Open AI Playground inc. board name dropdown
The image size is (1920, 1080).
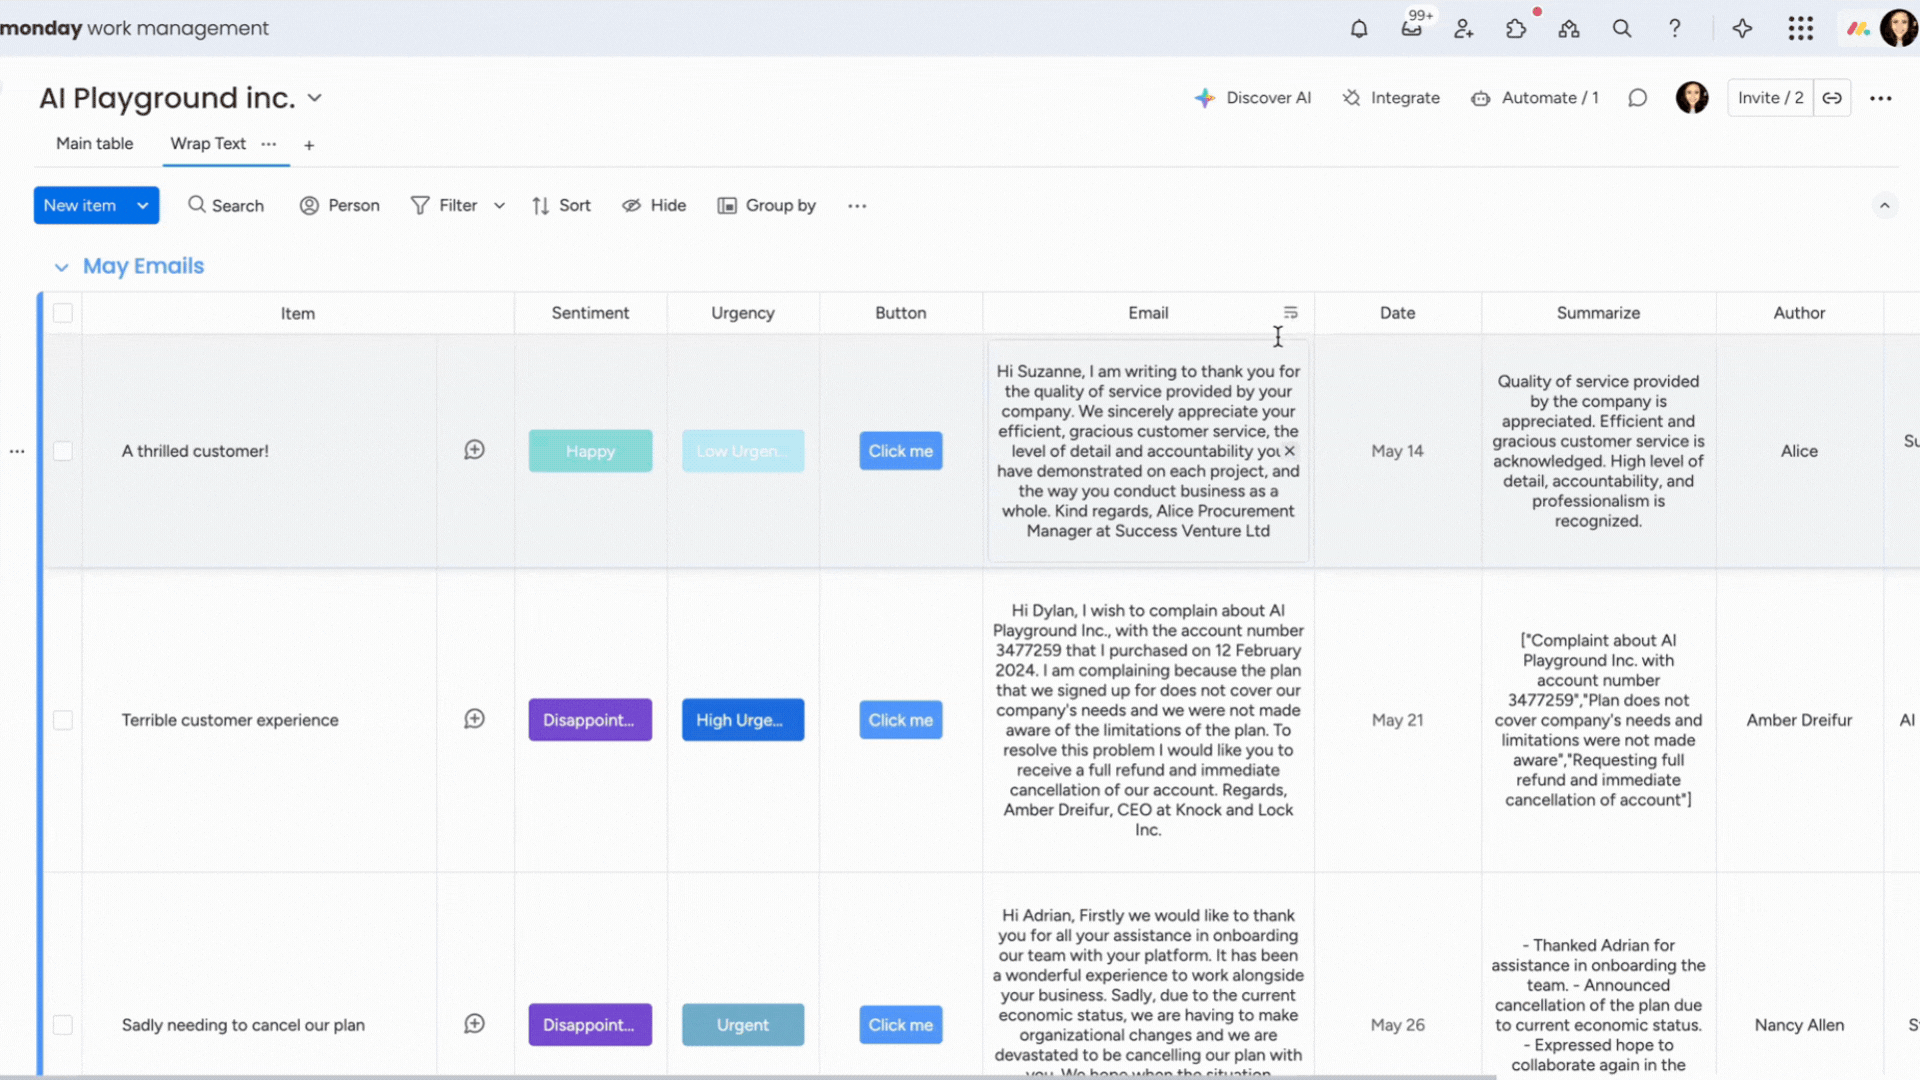click(315, 98)
